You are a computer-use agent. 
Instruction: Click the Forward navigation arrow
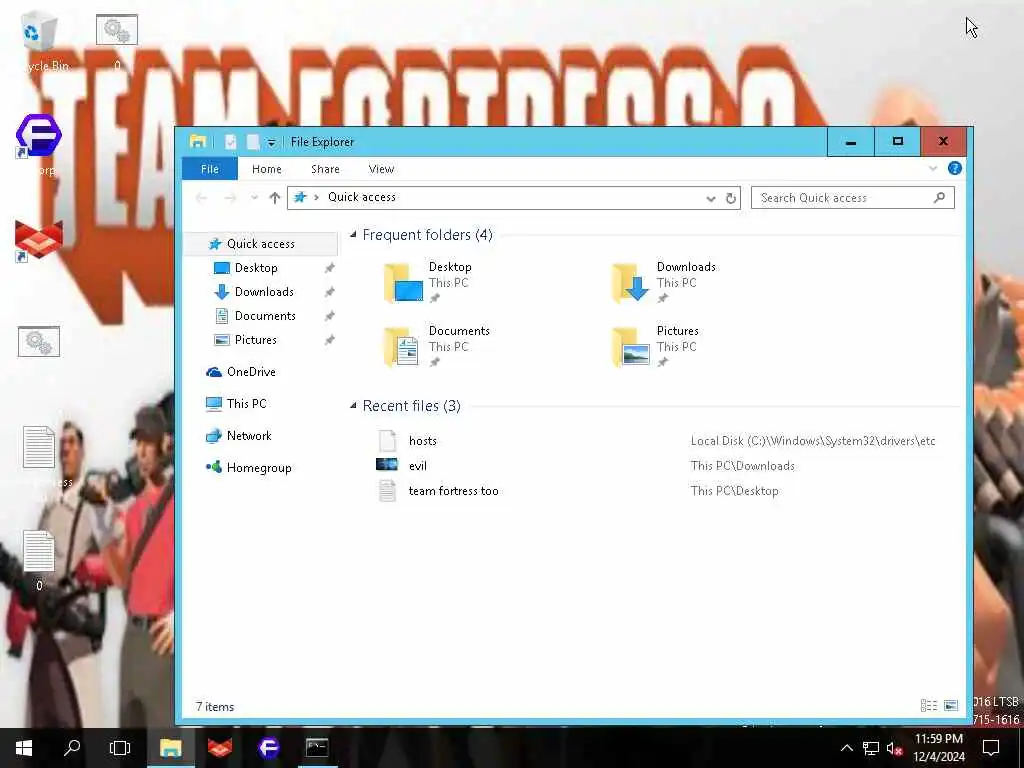[230, 198]
